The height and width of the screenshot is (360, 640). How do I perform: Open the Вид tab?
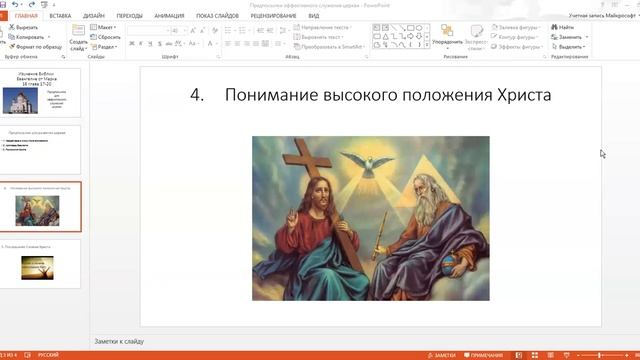click(313, 16)
